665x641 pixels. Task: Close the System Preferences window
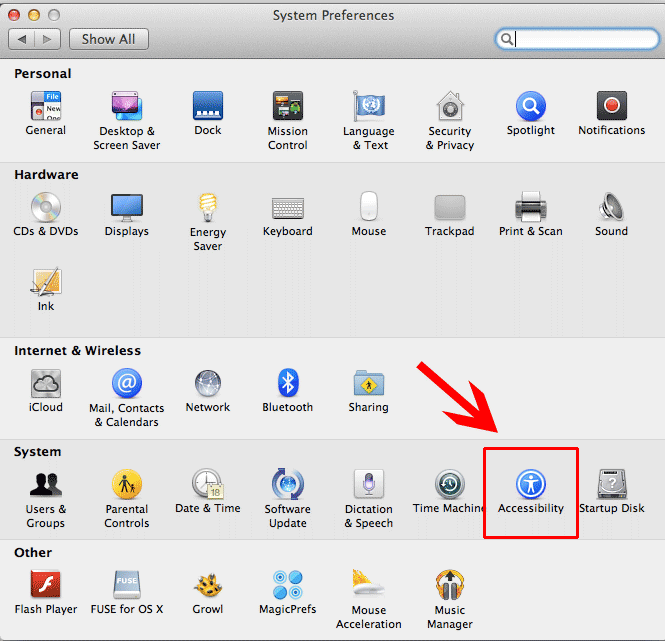pyautogui.click(x=14, y=15)
